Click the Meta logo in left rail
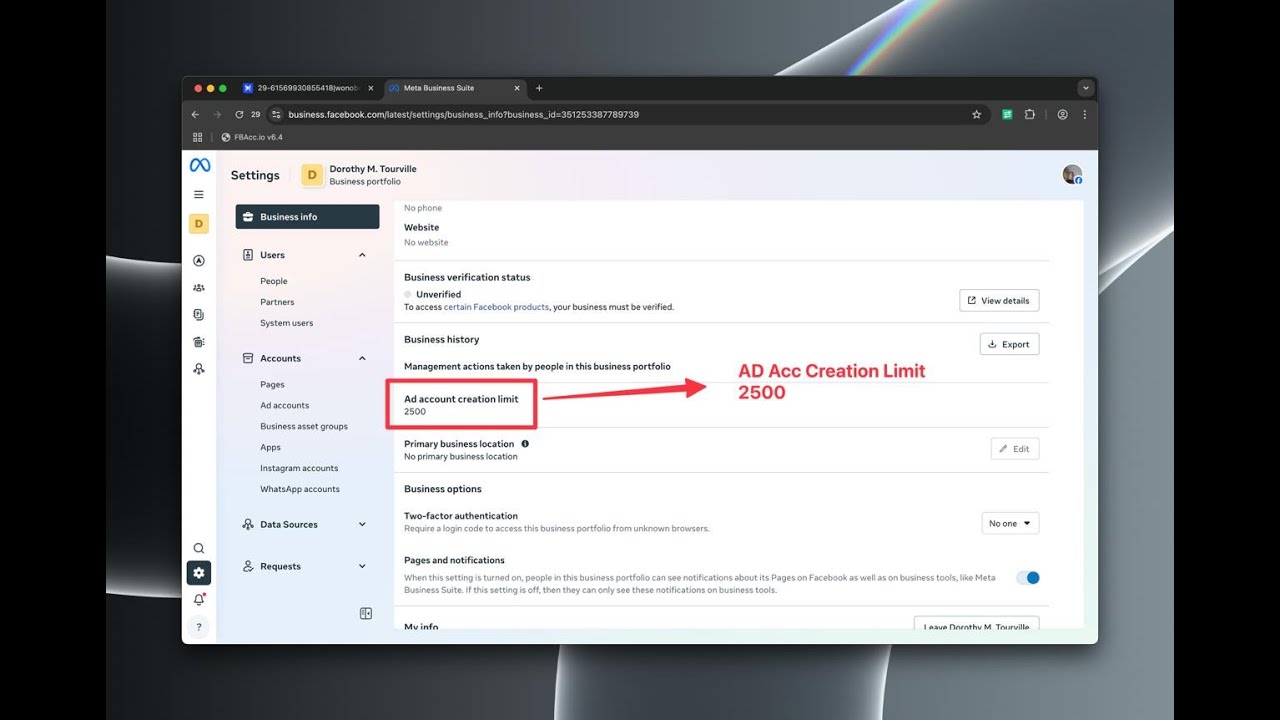Image resolution: width=1280 pixels, height=720 pixels. (199, 166)
